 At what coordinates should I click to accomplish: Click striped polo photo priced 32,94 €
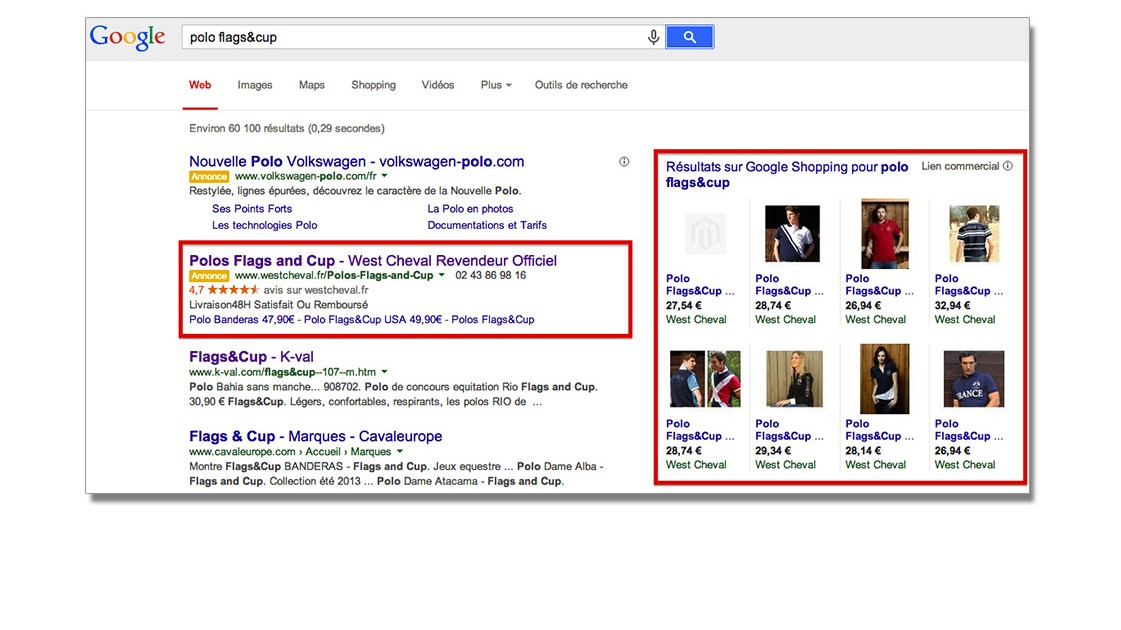(x=974, y=233)
